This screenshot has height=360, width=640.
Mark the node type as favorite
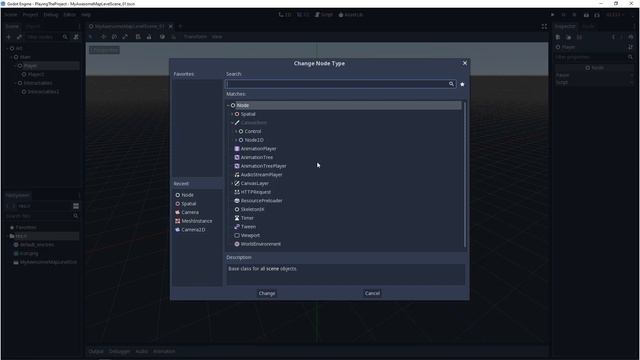pyautogui.click(x=462, y=84)
